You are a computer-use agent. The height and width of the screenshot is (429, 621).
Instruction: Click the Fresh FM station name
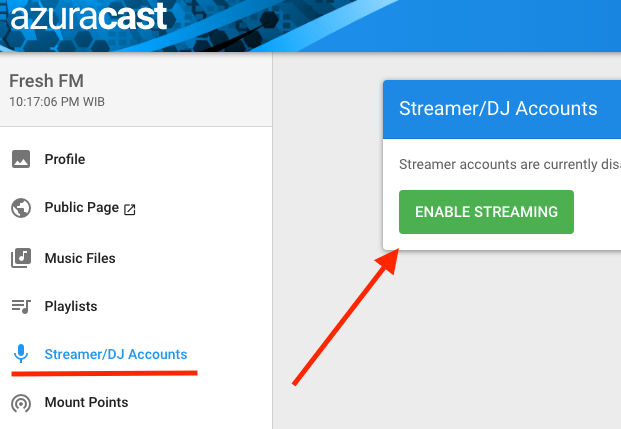coord(46,81)
